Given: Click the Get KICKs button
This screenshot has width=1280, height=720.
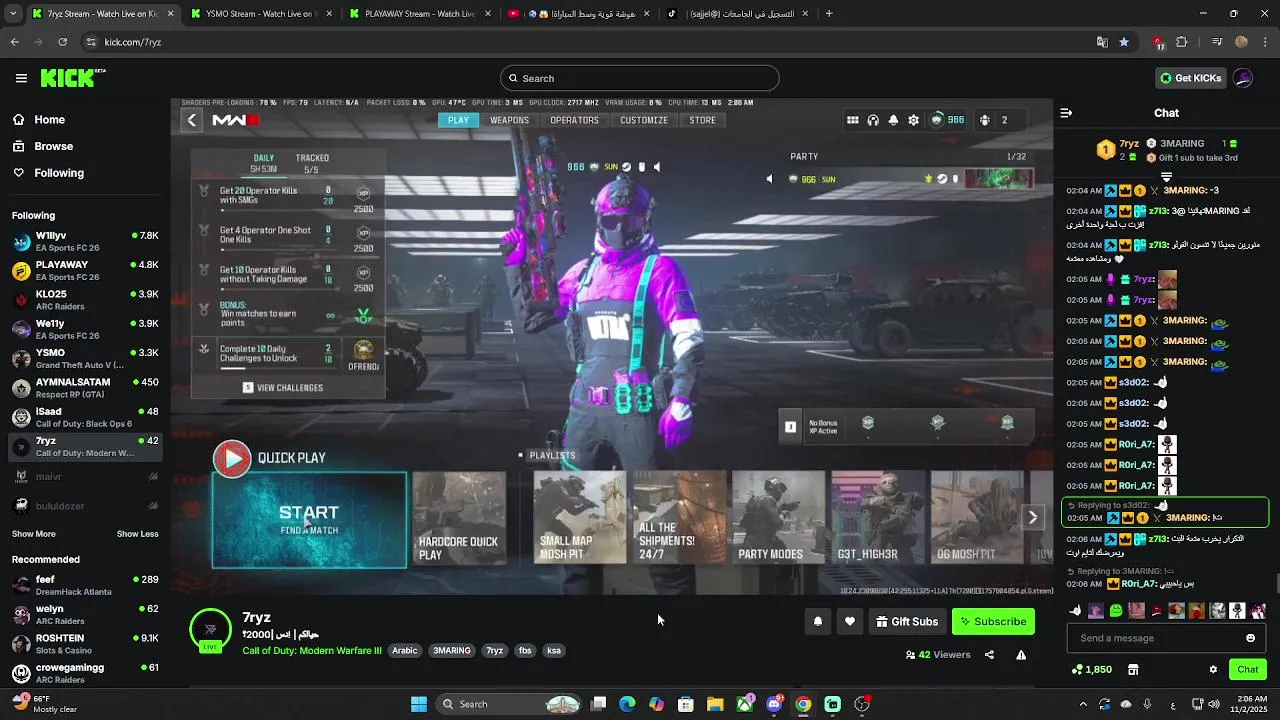Looking at the screenshot, I should coord(1190,78).
